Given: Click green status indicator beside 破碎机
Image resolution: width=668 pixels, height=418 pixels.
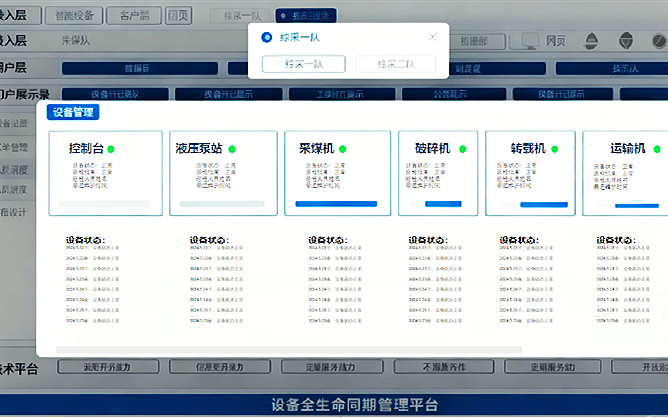Looking at the screenshot, I should click(461, 148).
